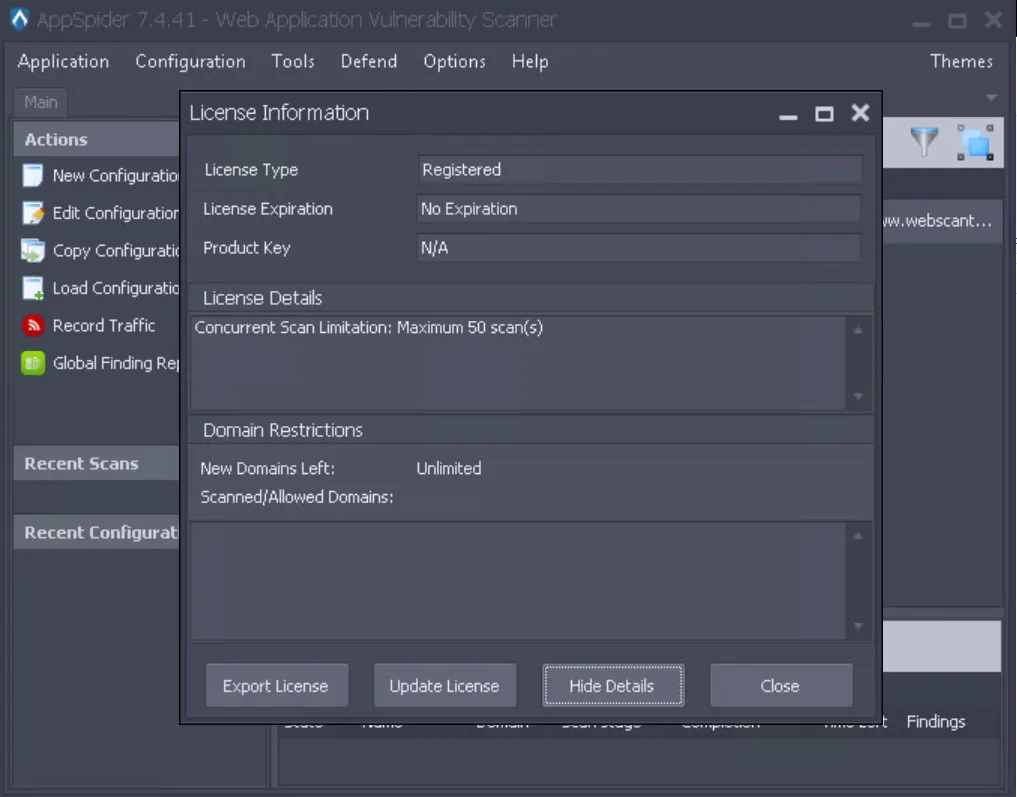The height and width of the screenshot is (797, 1017).
Task: Click the Copy Configuration icon
Action: 32,250
